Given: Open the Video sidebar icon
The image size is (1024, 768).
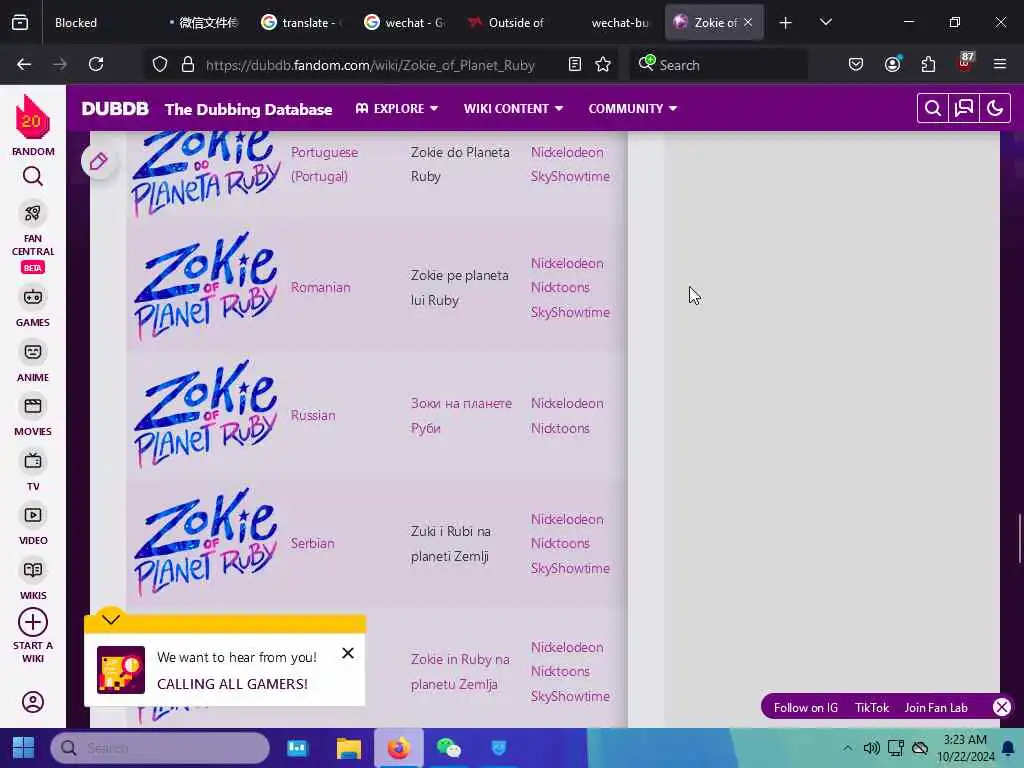Looking at the screenshot, I should pyautogui.click(x=33, y=515).
